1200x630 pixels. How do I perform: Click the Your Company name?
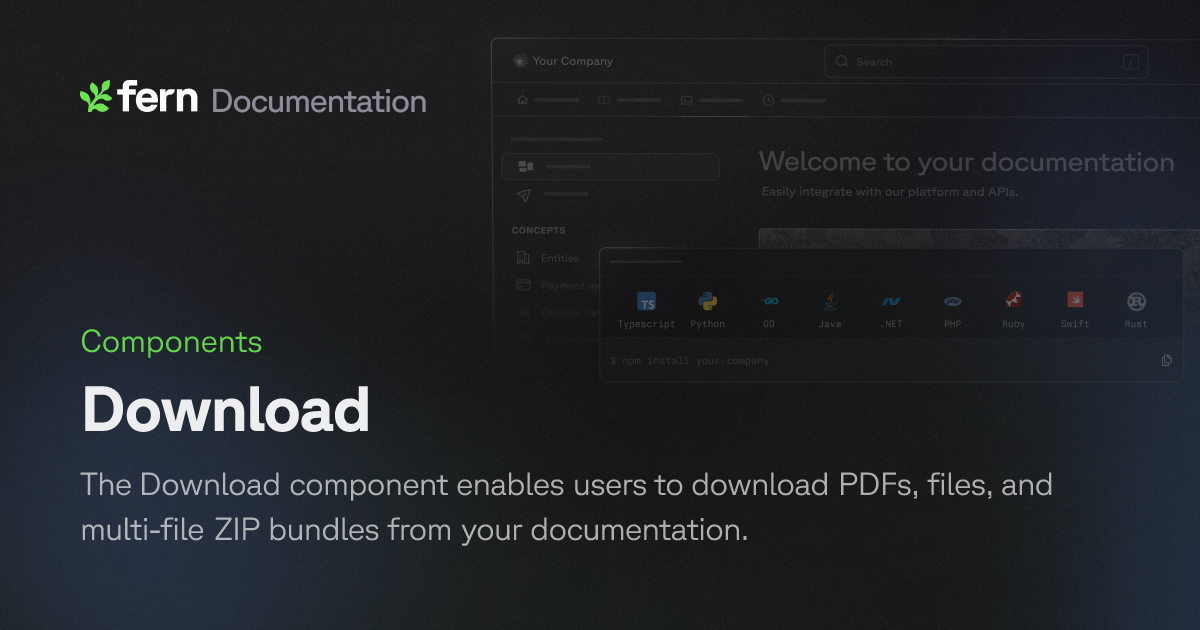pos(573,61)
